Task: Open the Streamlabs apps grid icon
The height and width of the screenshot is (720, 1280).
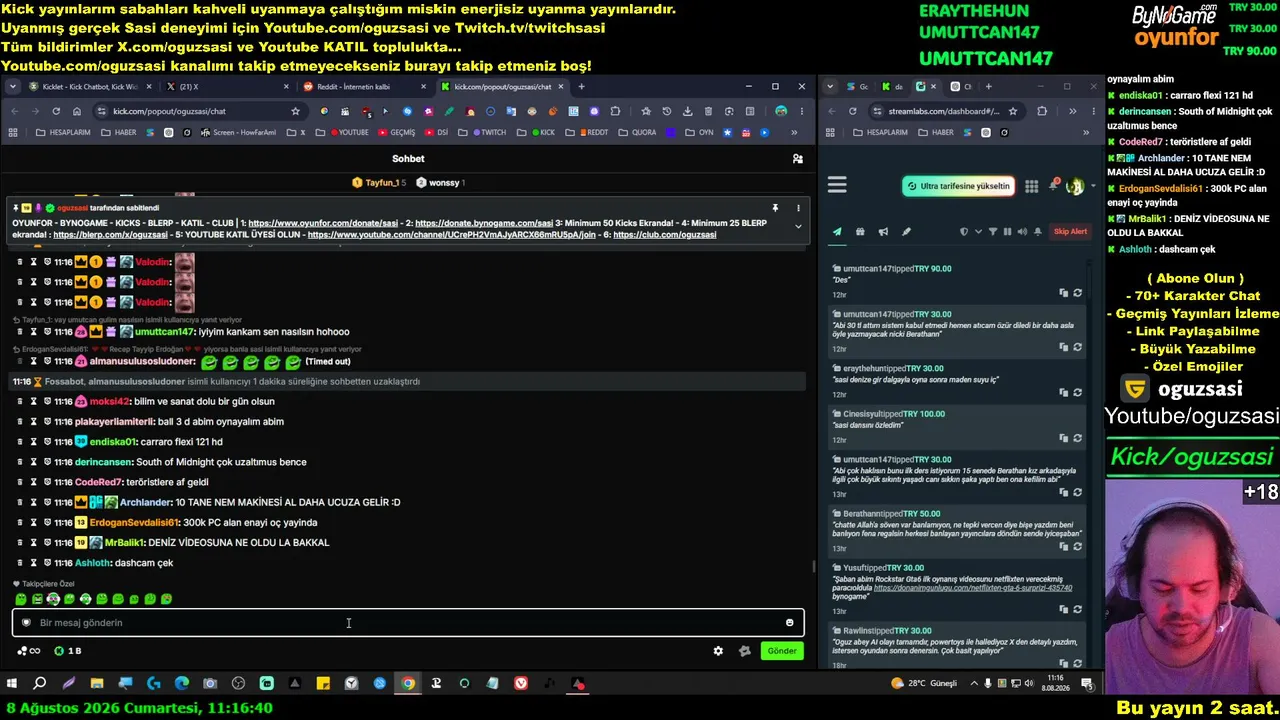Action: coord(1032,186)
